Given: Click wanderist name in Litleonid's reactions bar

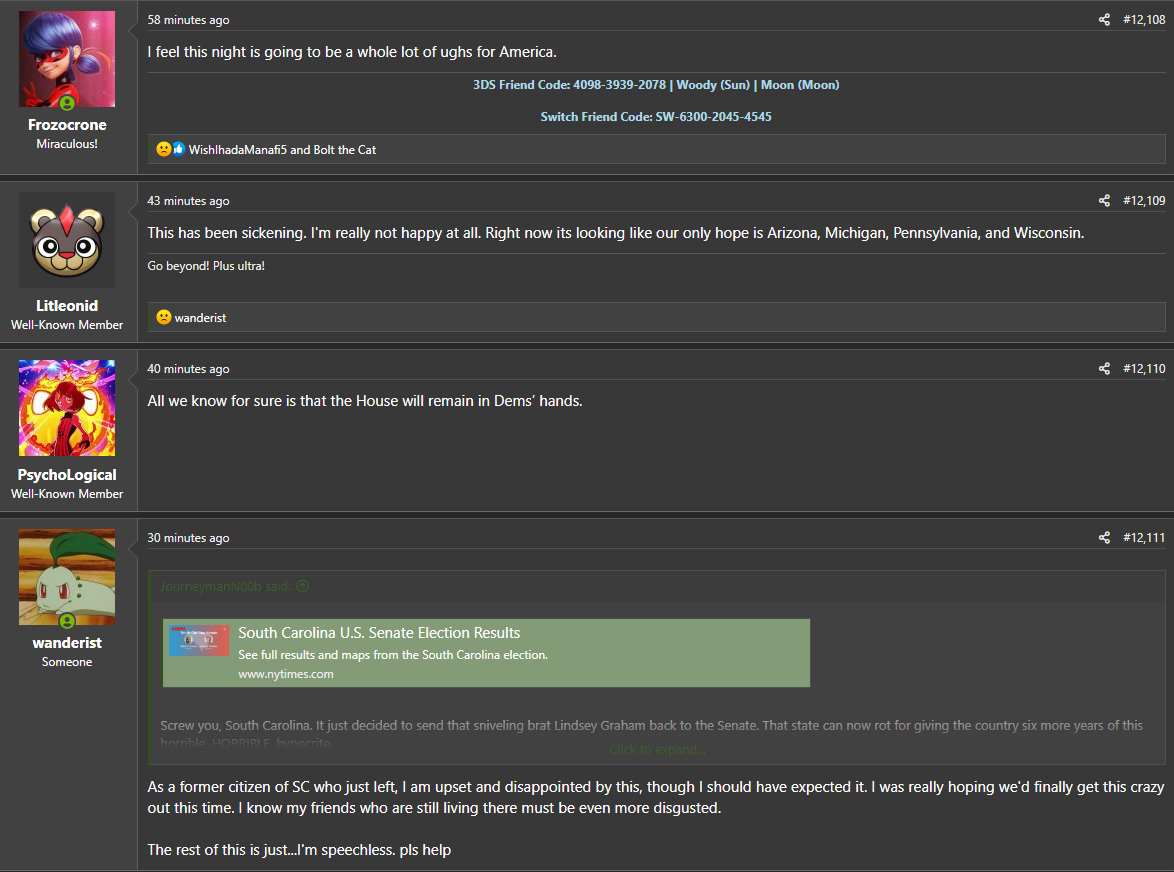Looking at the screenshot, I should coord(200,318).
